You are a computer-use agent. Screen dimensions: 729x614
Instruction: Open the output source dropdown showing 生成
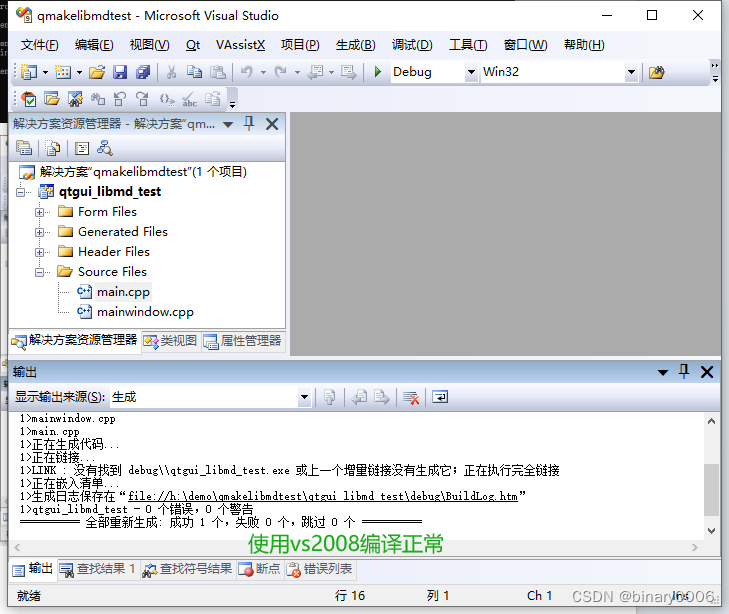(x=304, y=397)
